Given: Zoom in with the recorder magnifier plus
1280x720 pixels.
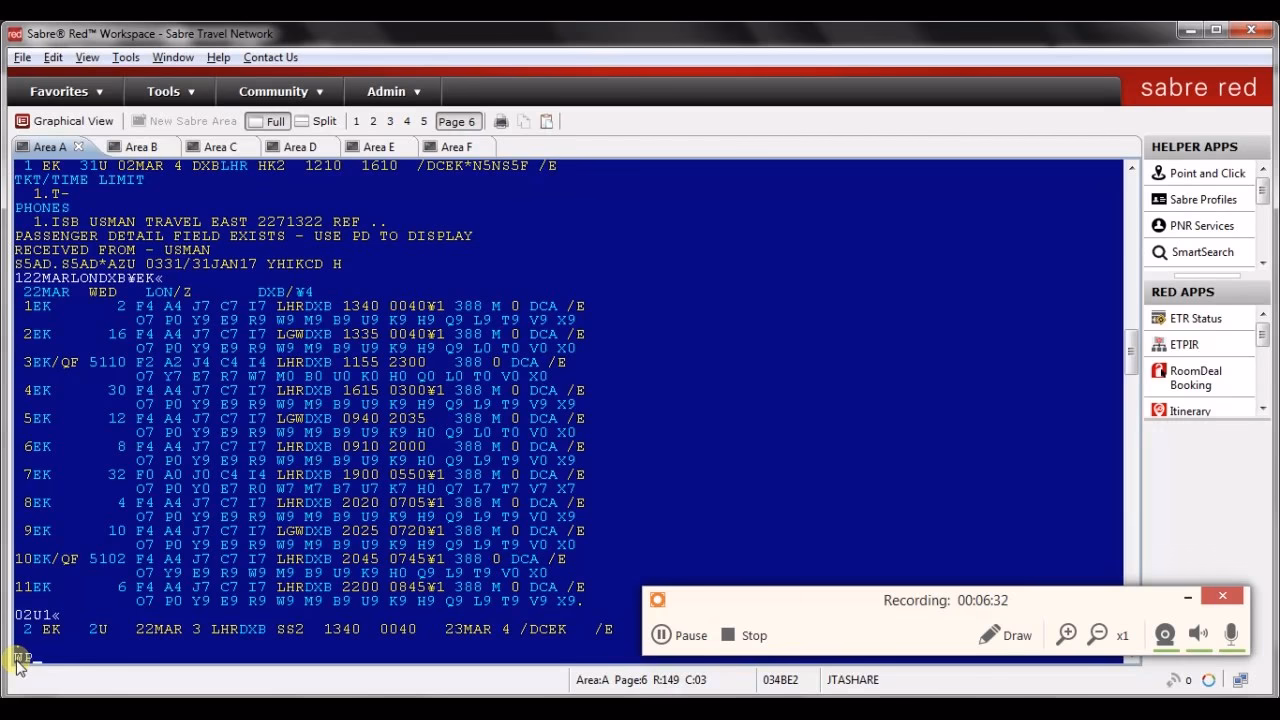Looking at the screenshot, I should click(x=1066, y=634).
